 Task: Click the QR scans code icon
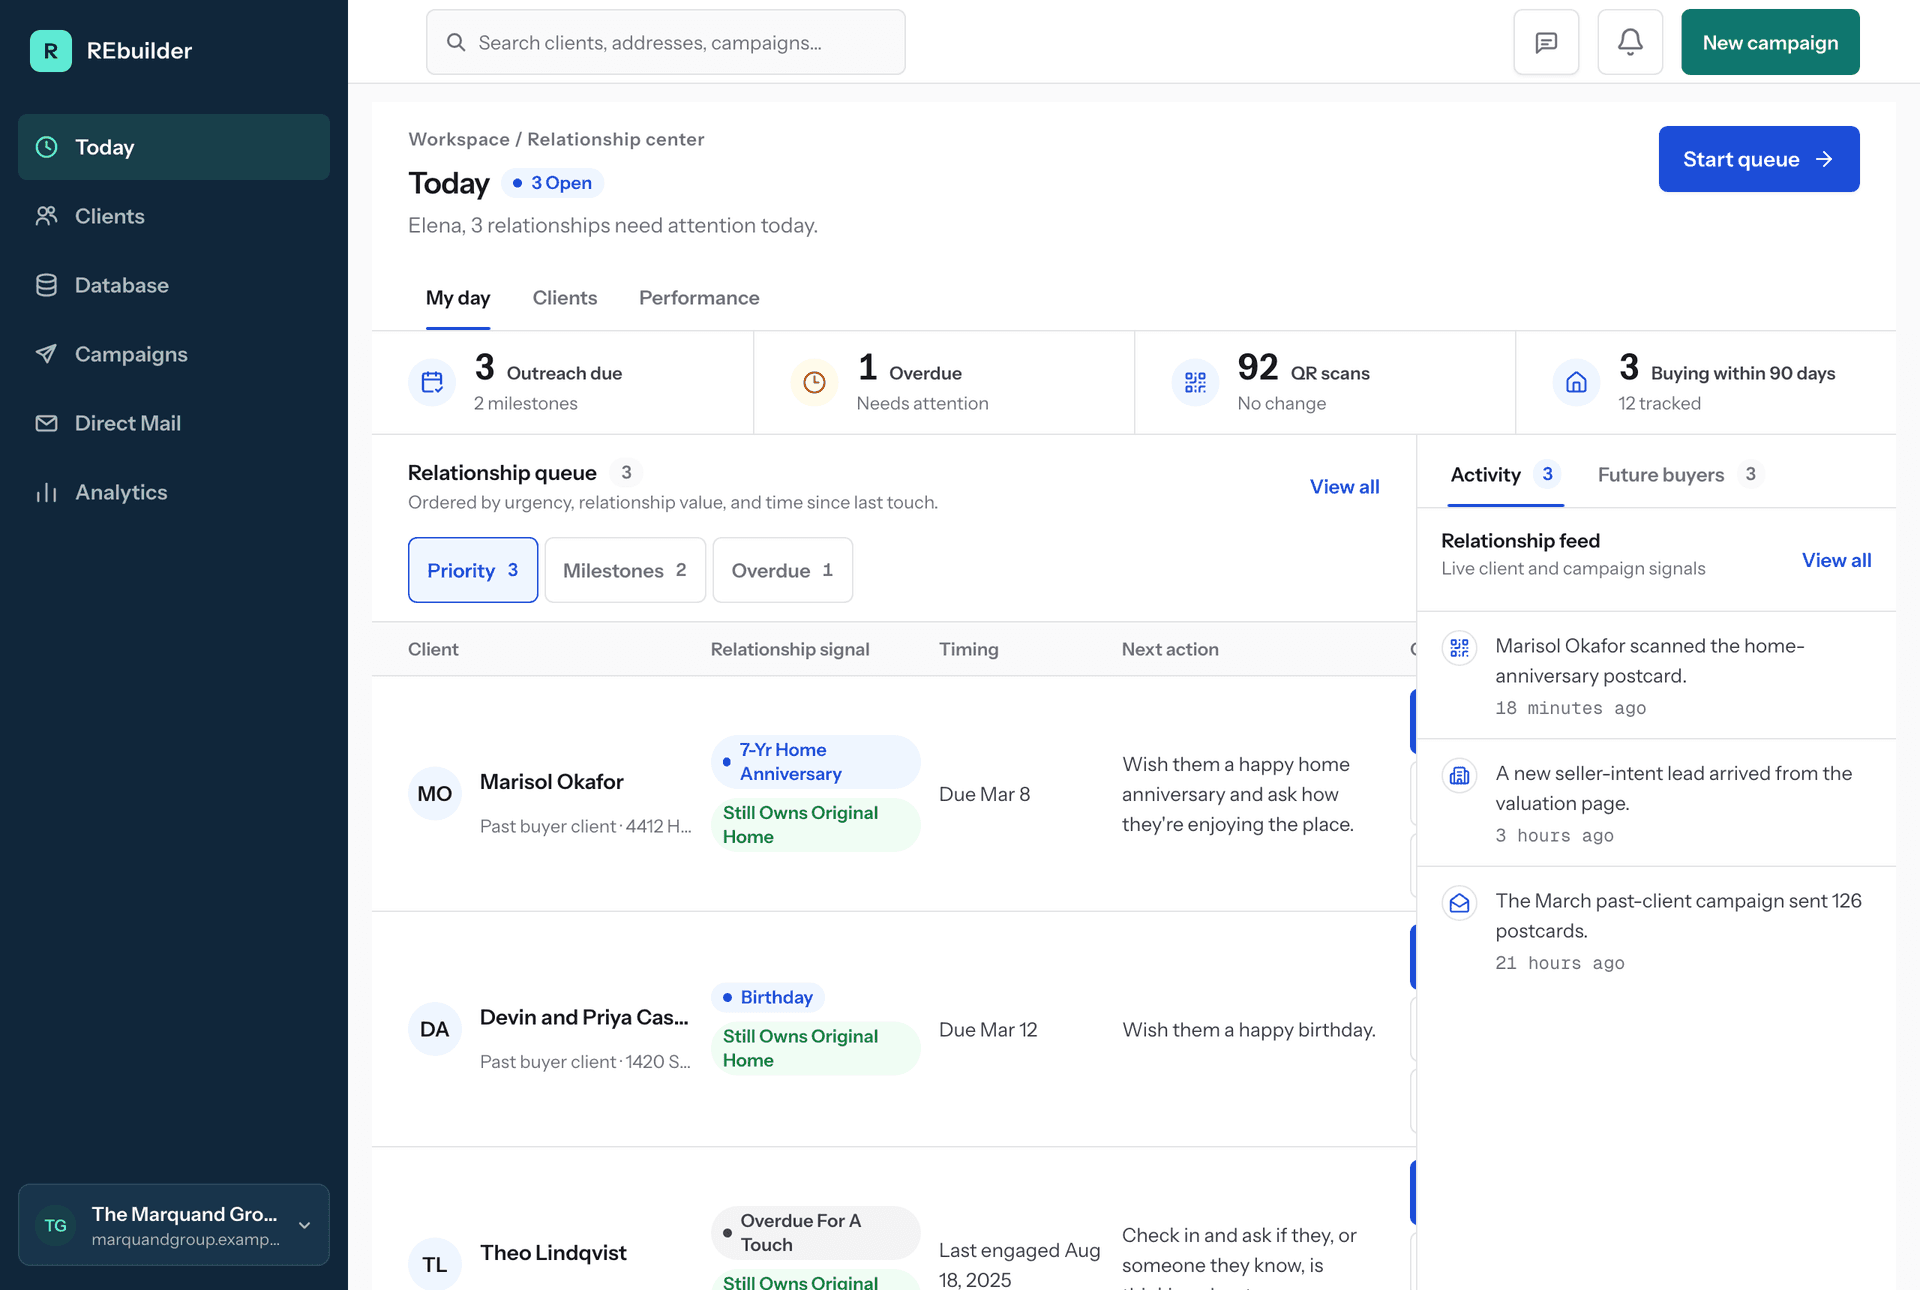(1195, 383)
